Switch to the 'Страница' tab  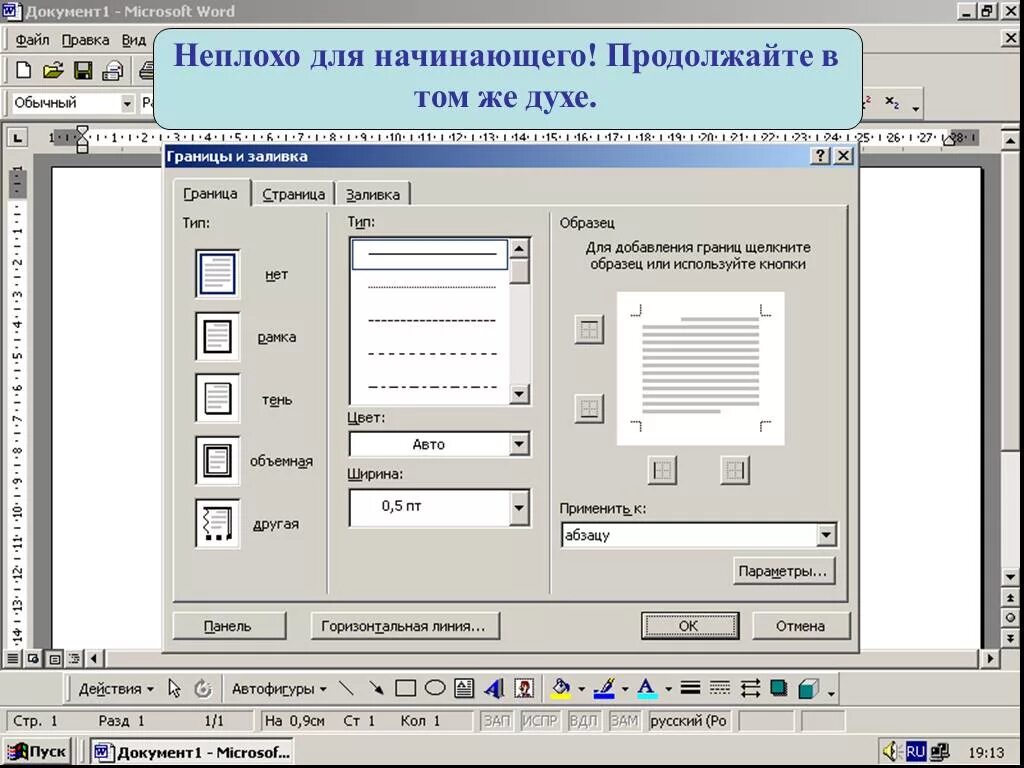293,194
